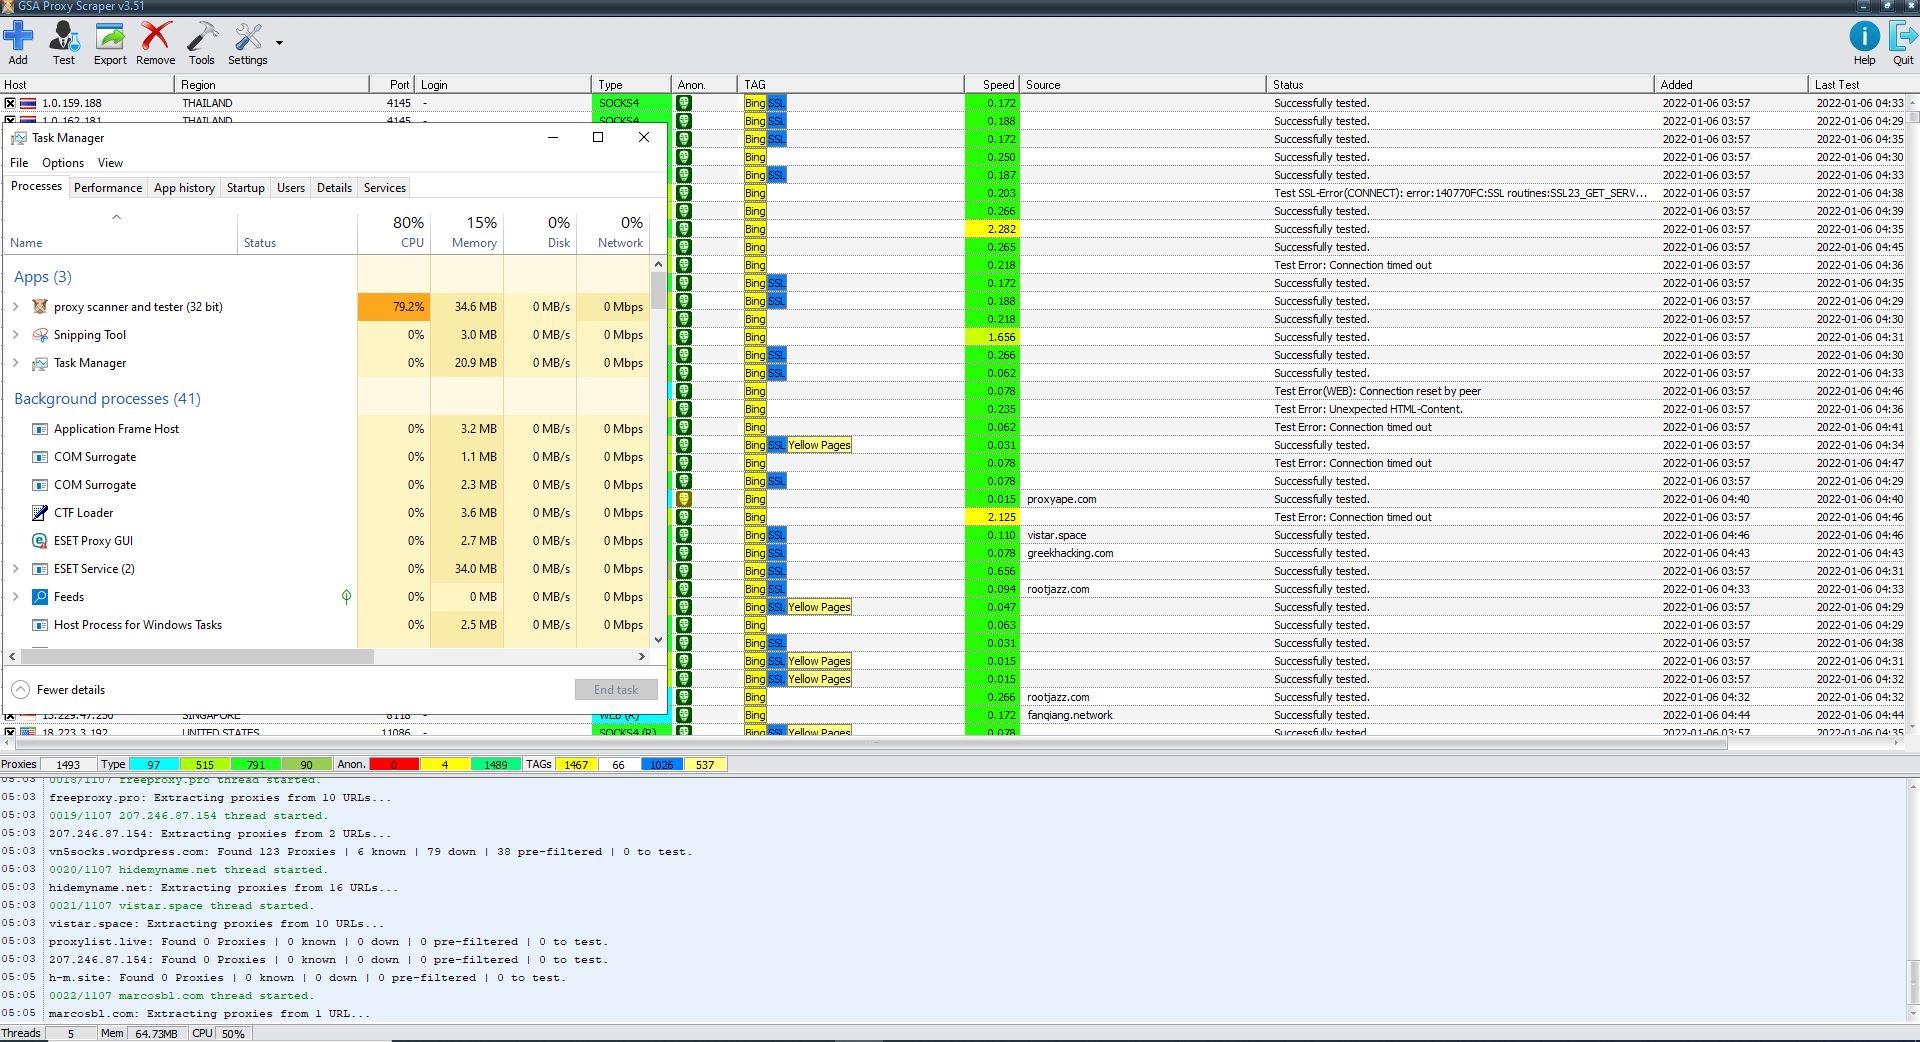This screenshot has height=1042, width=1920.
Task: Open Task Manager File menu
Action: point(19,163)
